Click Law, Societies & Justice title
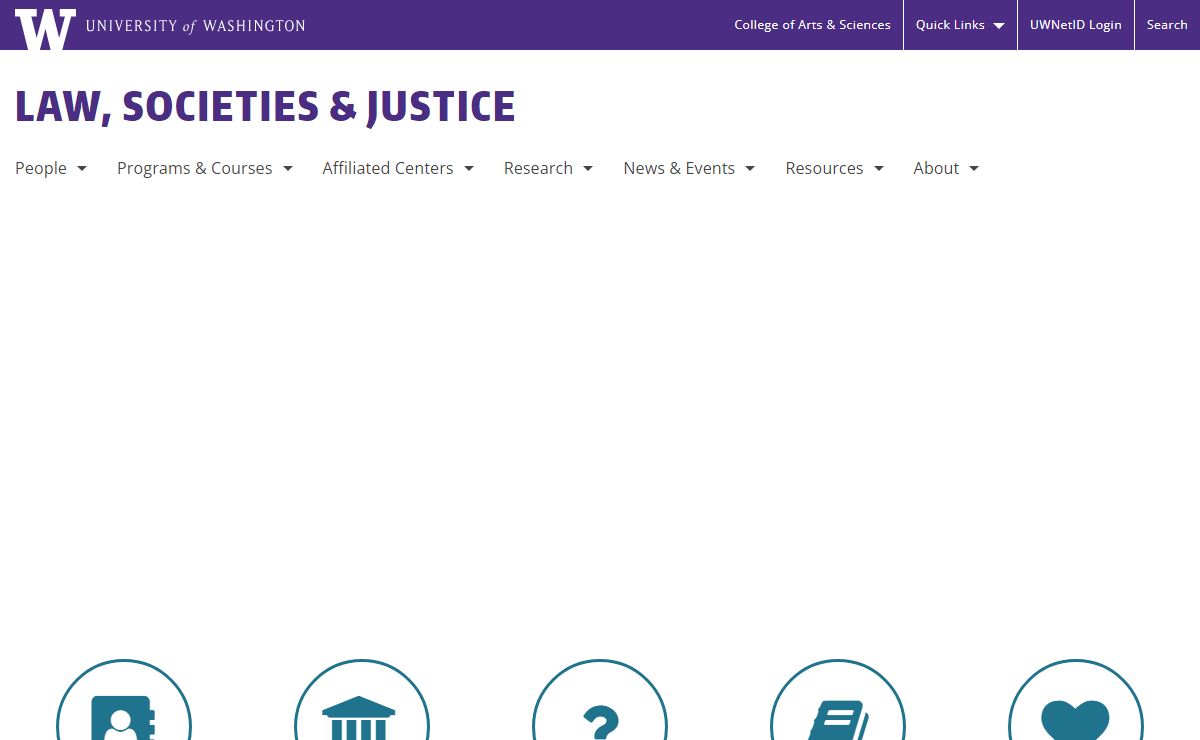 265,107
